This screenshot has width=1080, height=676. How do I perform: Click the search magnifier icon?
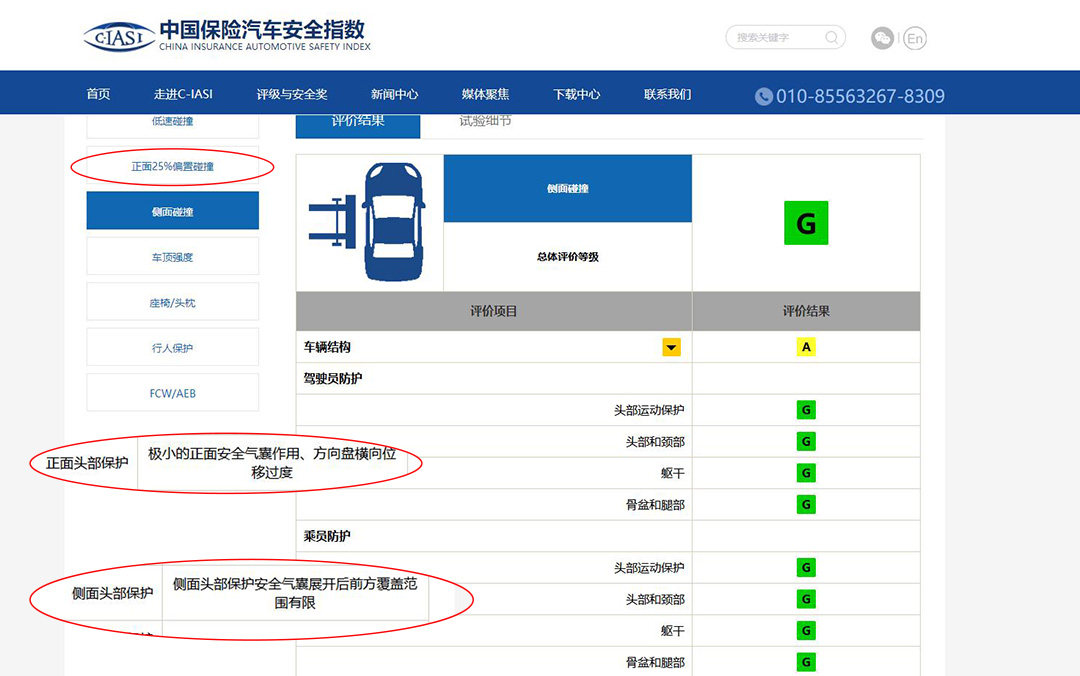point(831,38)
